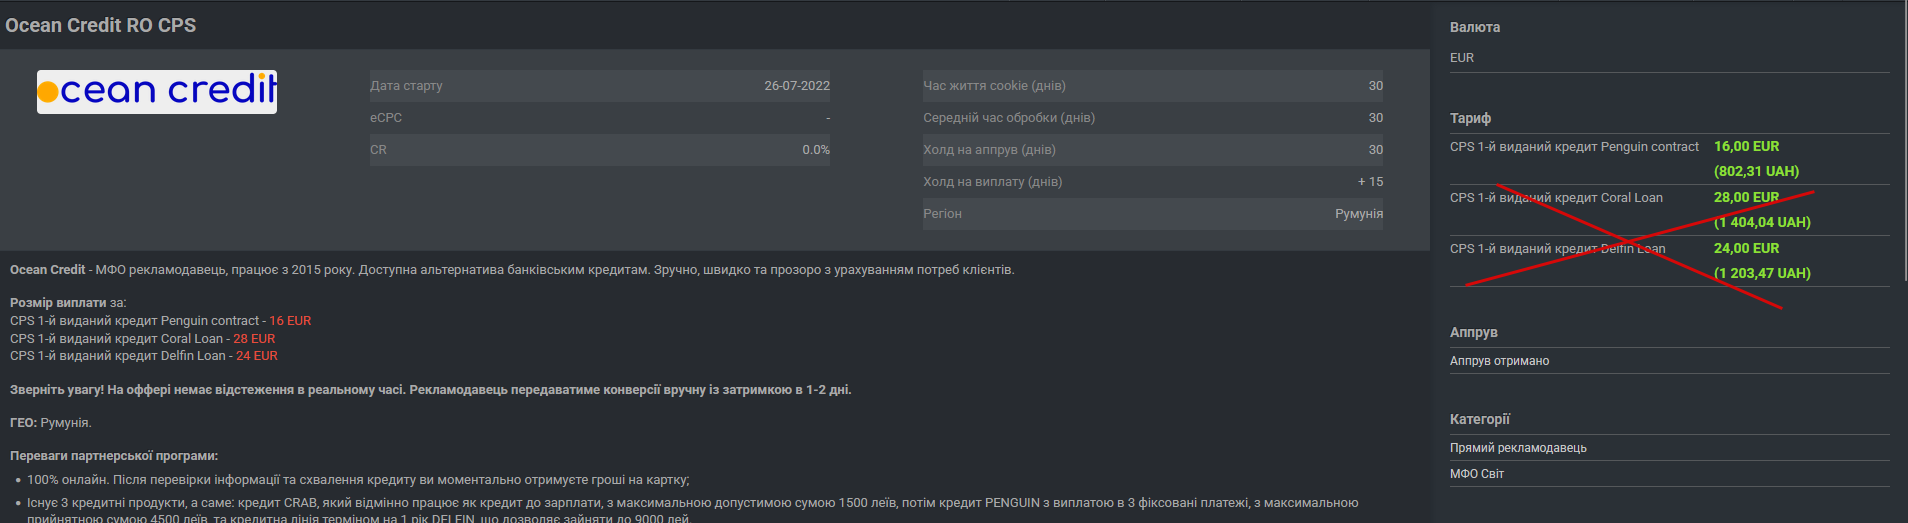Click the Регіон Румунія row

1152,214
